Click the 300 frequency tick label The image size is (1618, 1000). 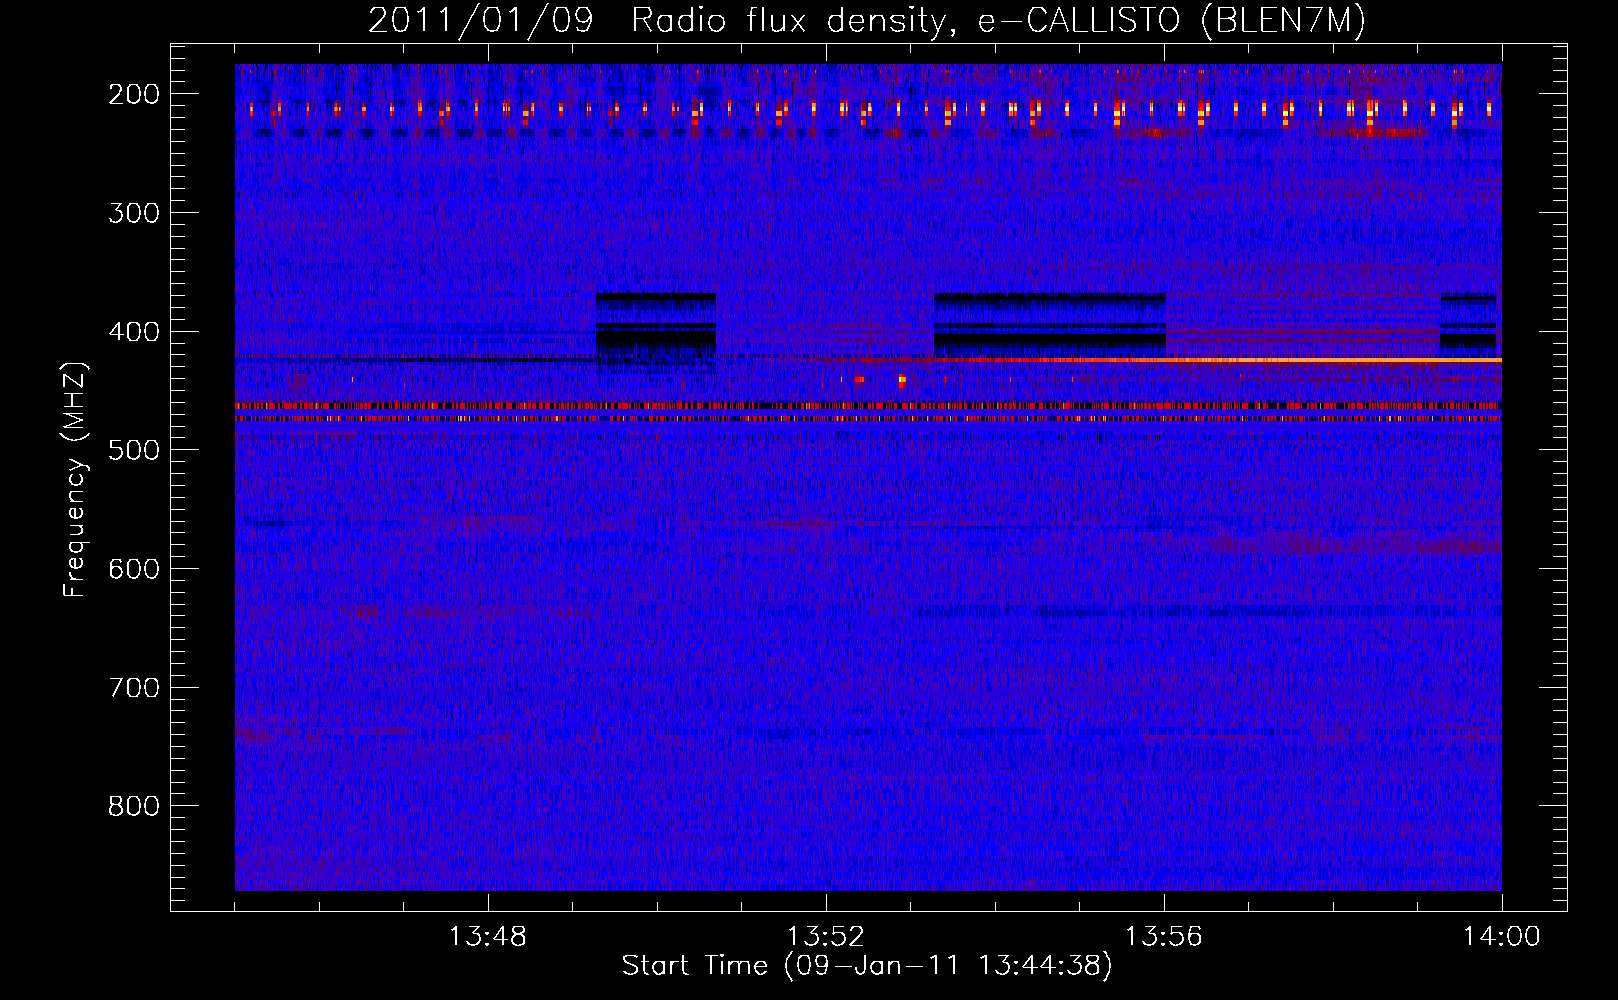click(x=134, y=213)
